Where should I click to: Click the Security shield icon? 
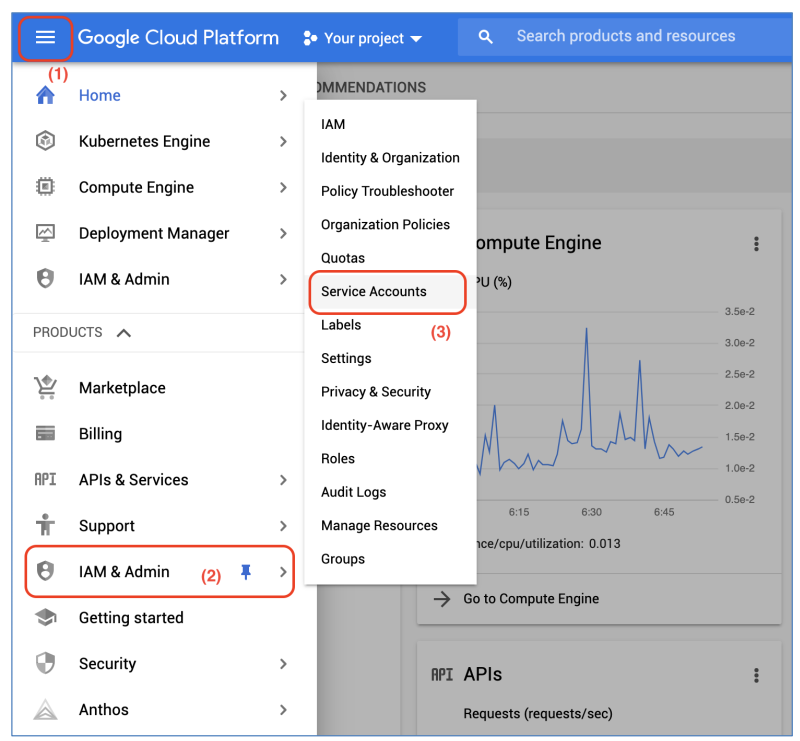45,663
